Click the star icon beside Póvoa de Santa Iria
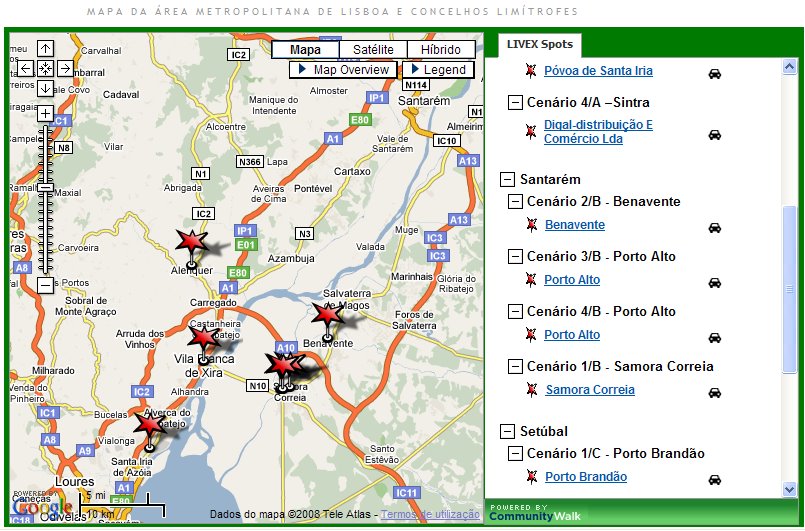The height and width of the screenshot is (531, 805). click(x=531, y=70)
